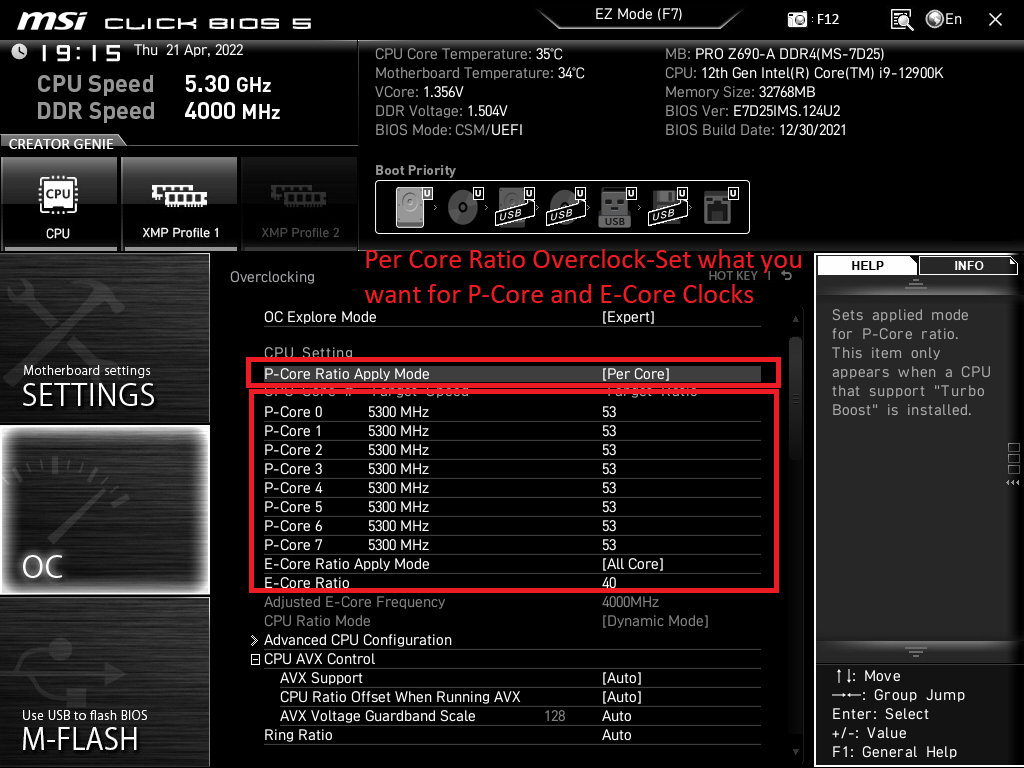Click the CPU Ratio Mode [Dynamic Mode] value
Image resolution: width=1024 pixels, height=768 pixels.
pos(655,621)
